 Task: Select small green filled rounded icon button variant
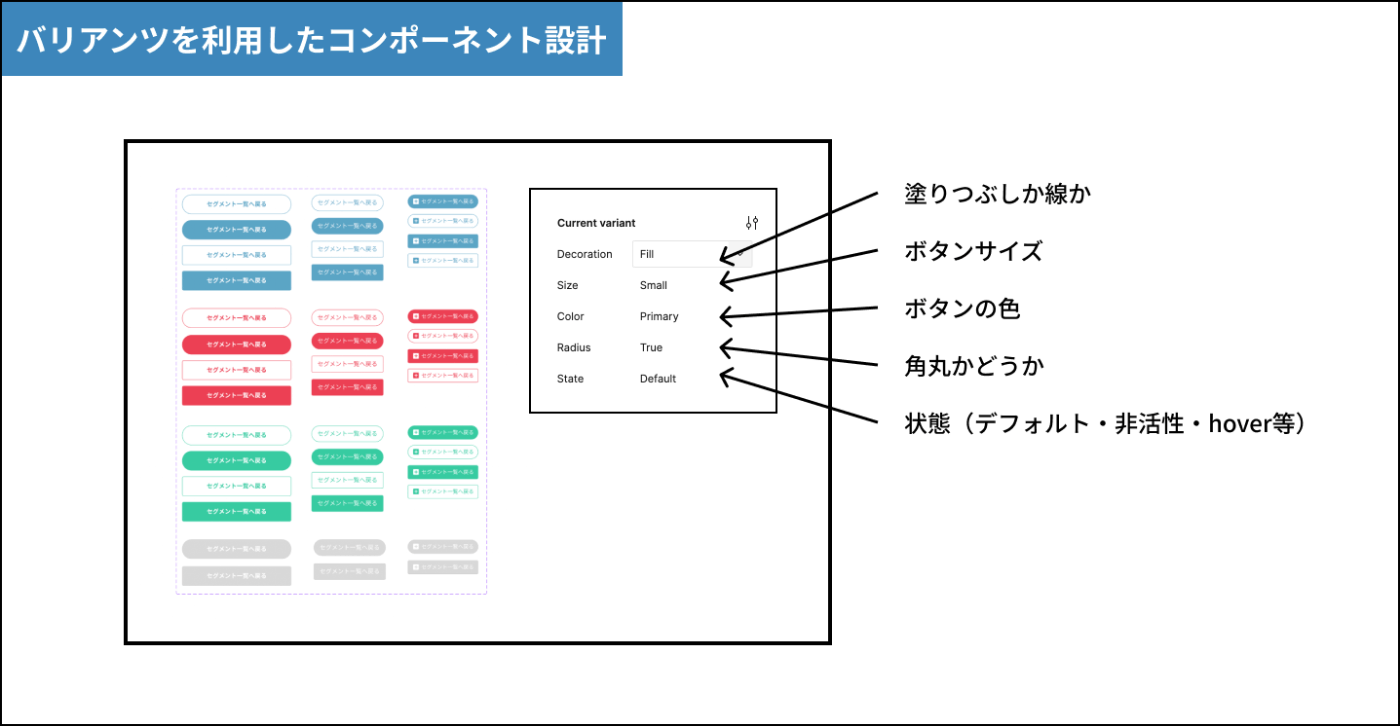tap(443, 432)
